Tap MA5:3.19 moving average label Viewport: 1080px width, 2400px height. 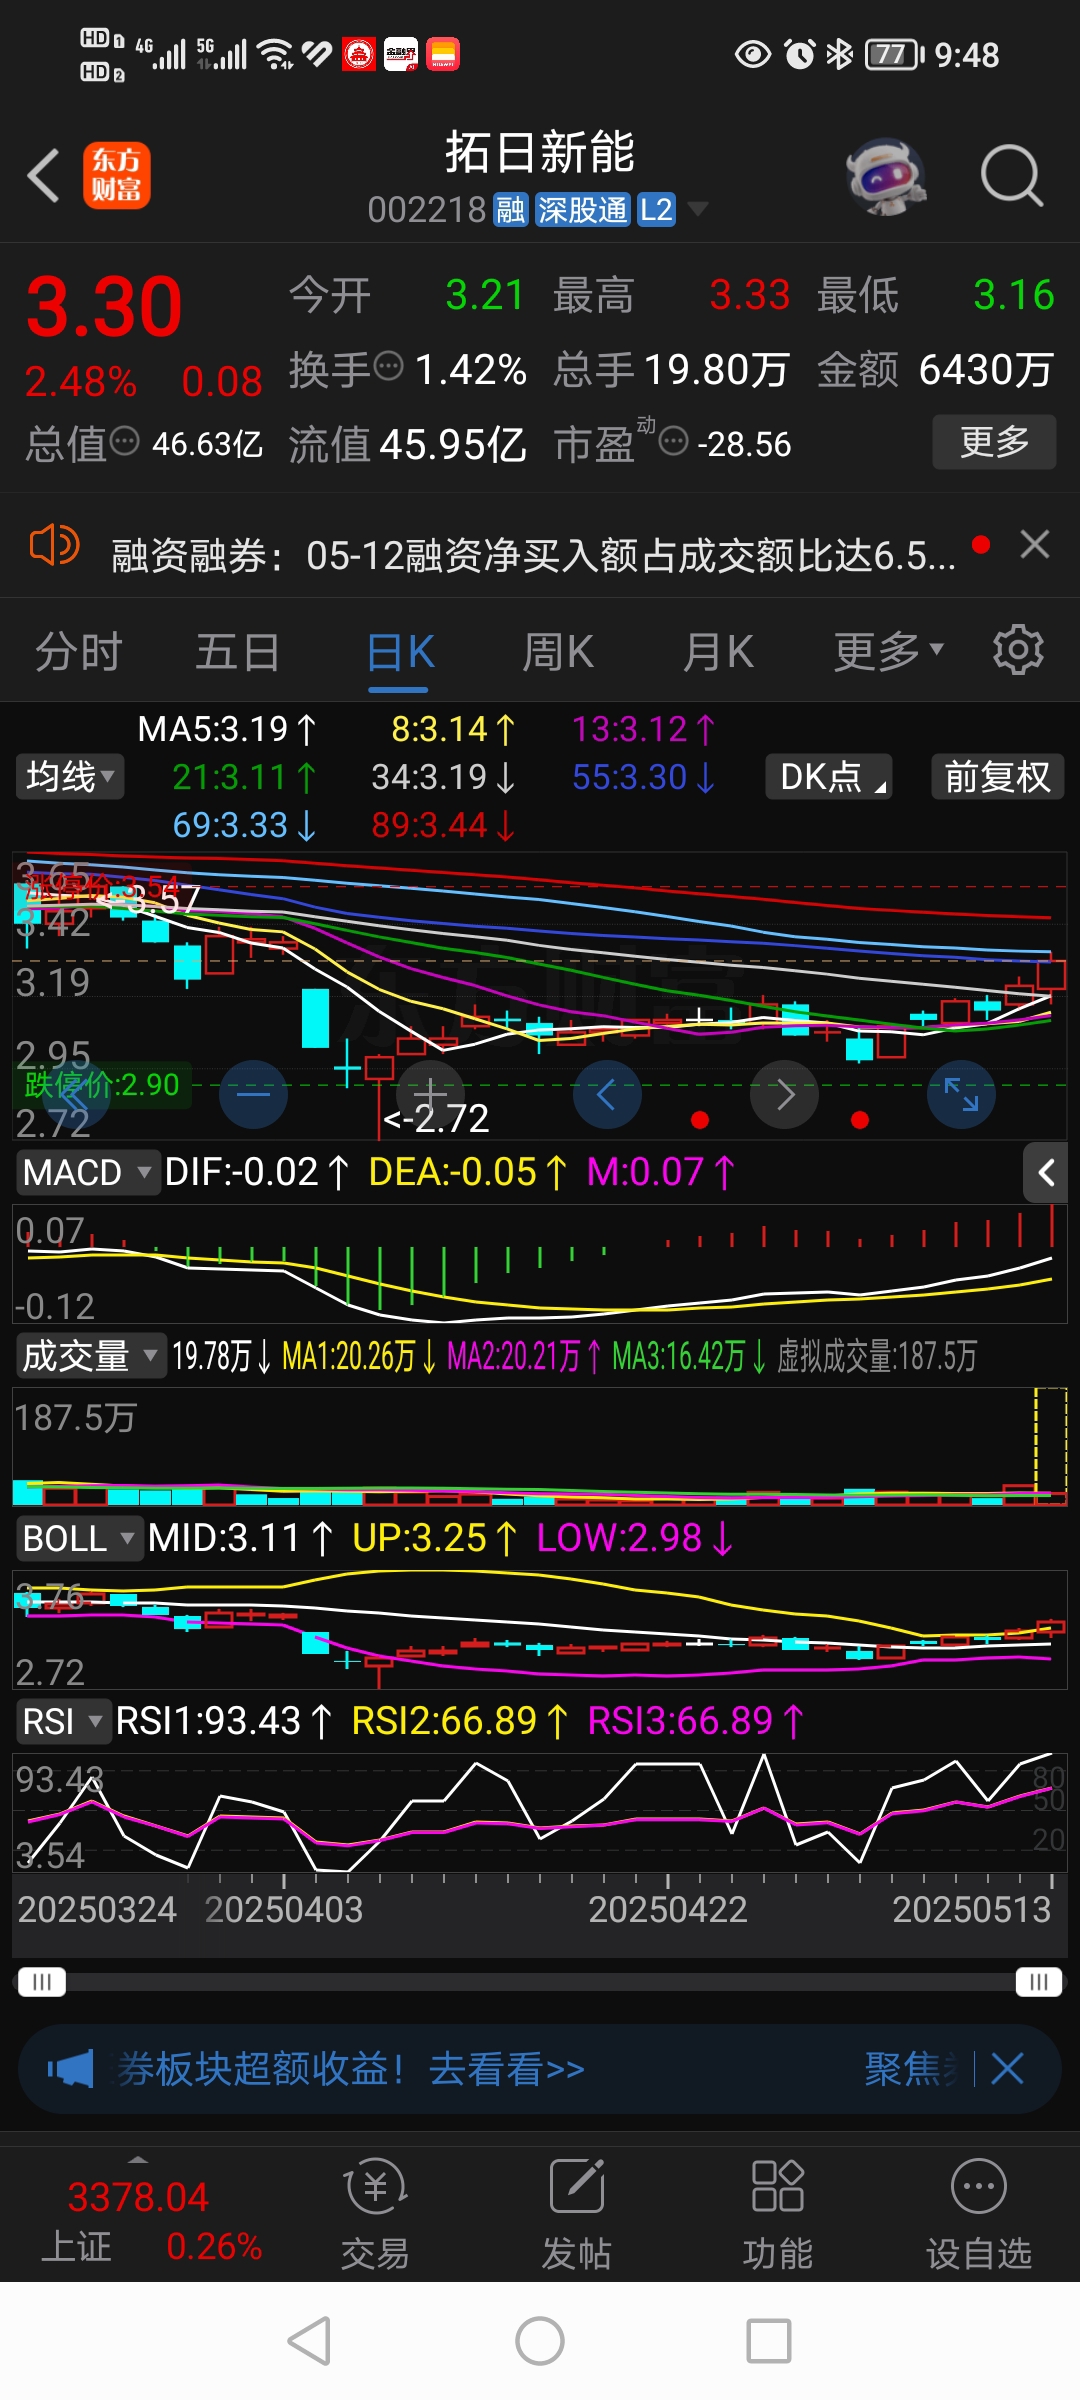tap(227, 729)
